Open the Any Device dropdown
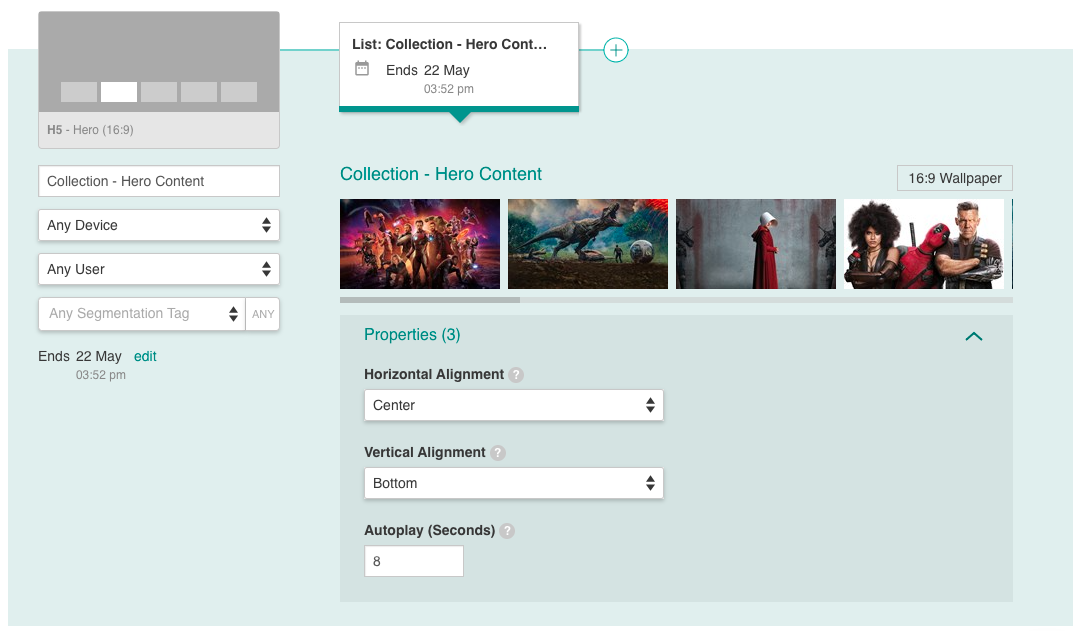This screenshot has height=631, width=1080. (159, 225)
